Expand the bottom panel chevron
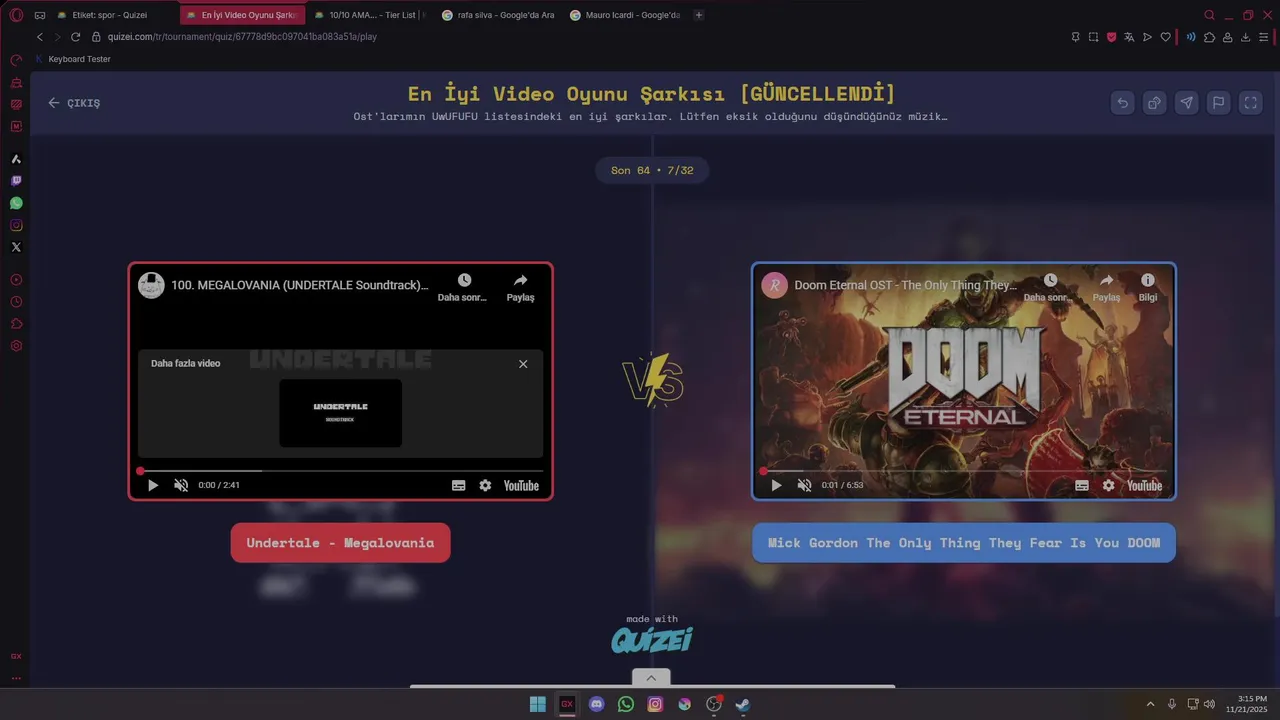 pyautogui.click(x=651, y=678)
